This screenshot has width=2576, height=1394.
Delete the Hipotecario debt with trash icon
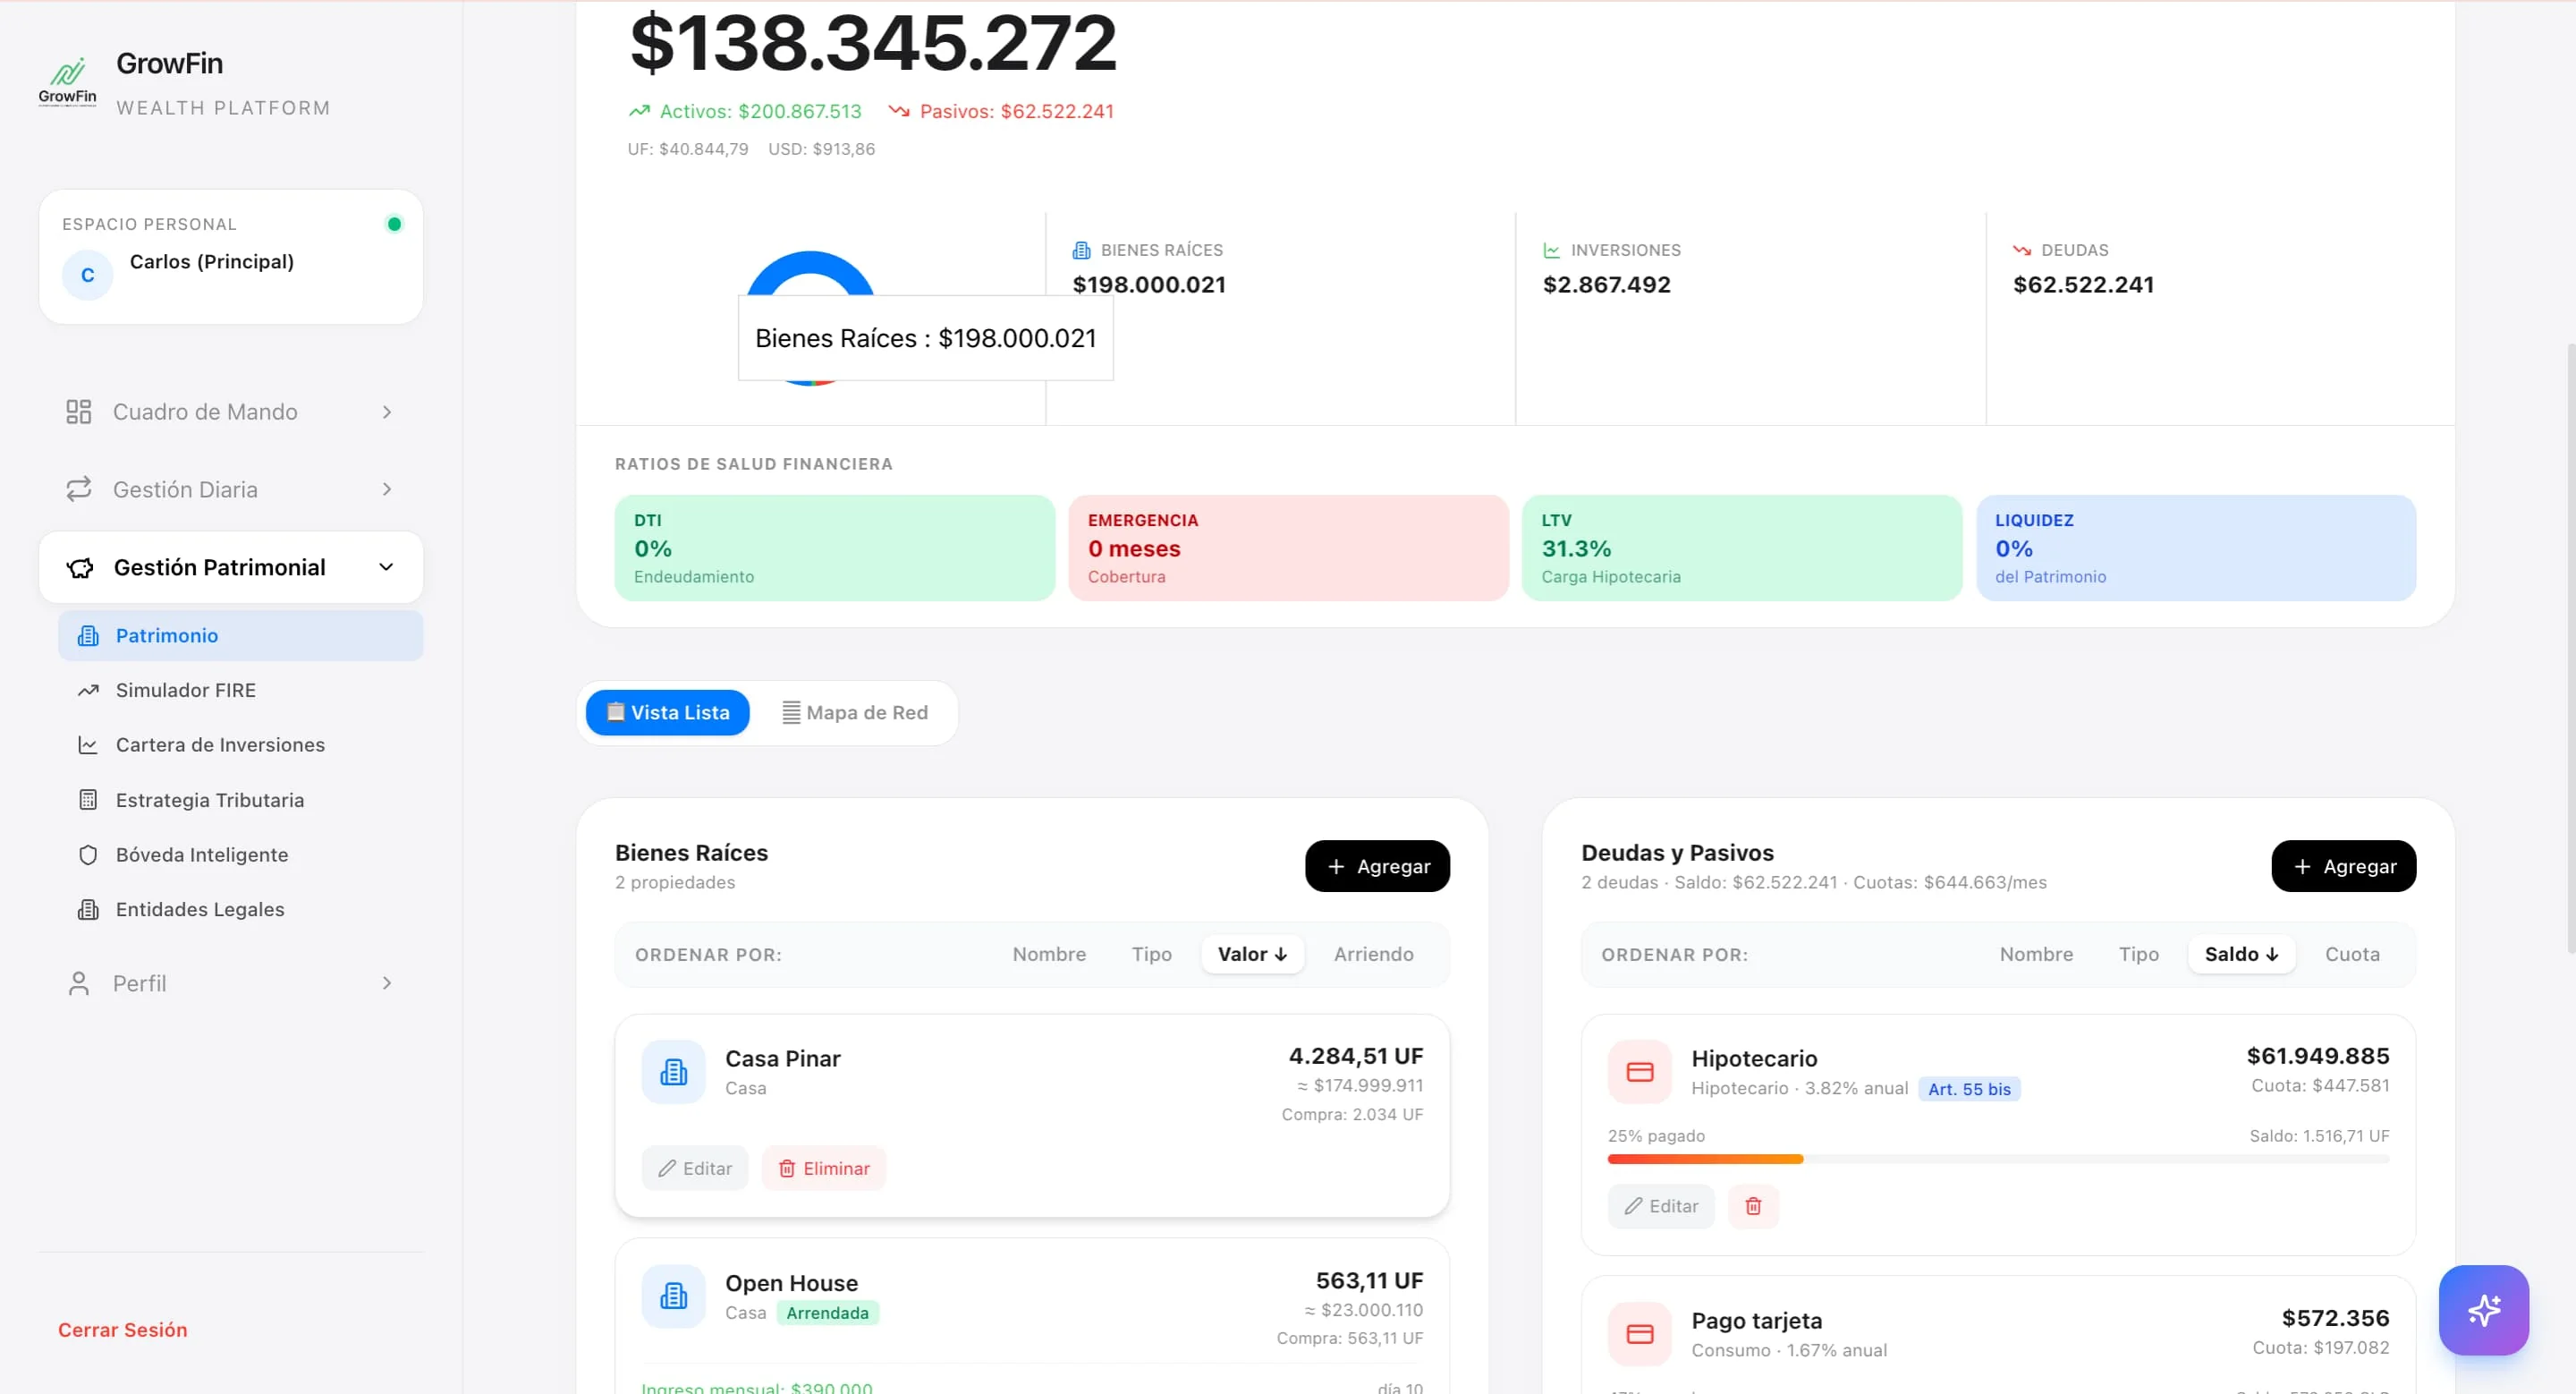point(1752,1206)
